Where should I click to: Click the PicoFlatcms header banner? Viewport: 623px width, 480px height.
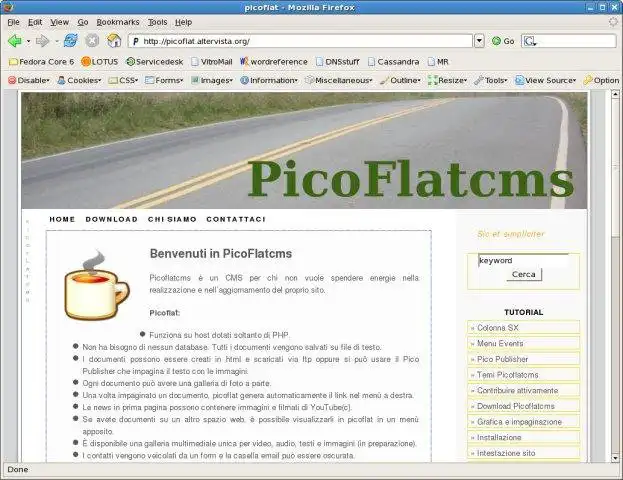[304, 151]
